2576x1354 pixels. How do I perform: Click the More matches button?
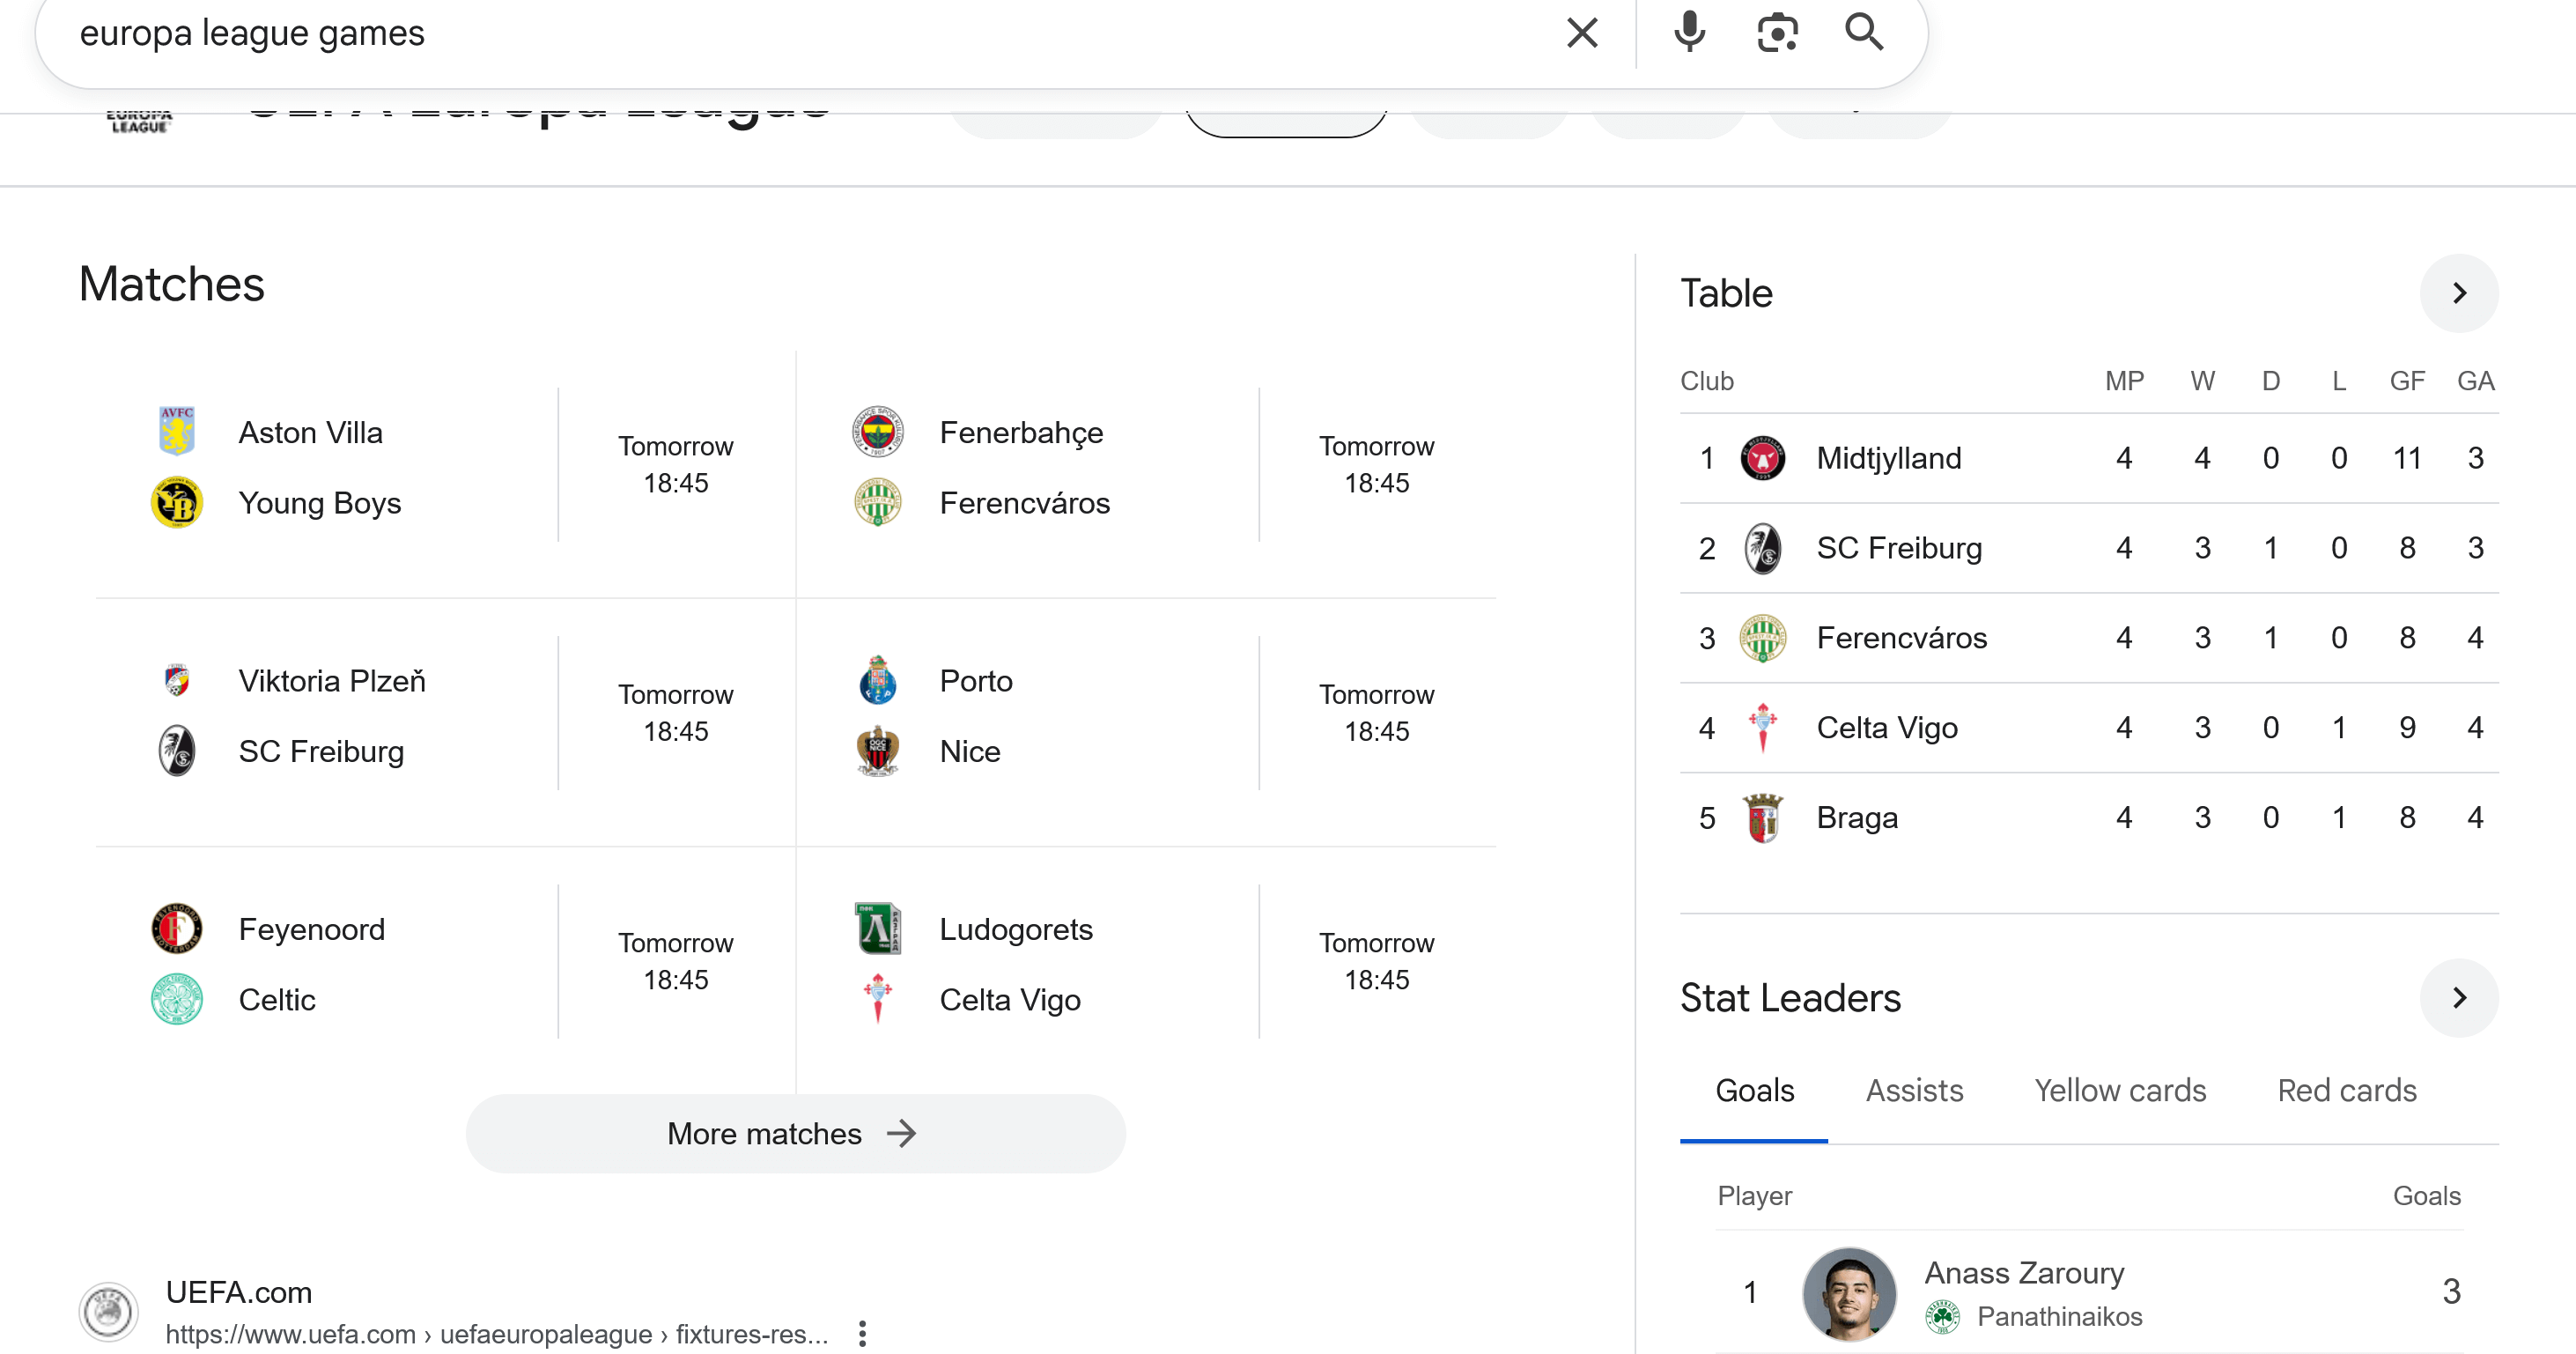point(795,1133)
